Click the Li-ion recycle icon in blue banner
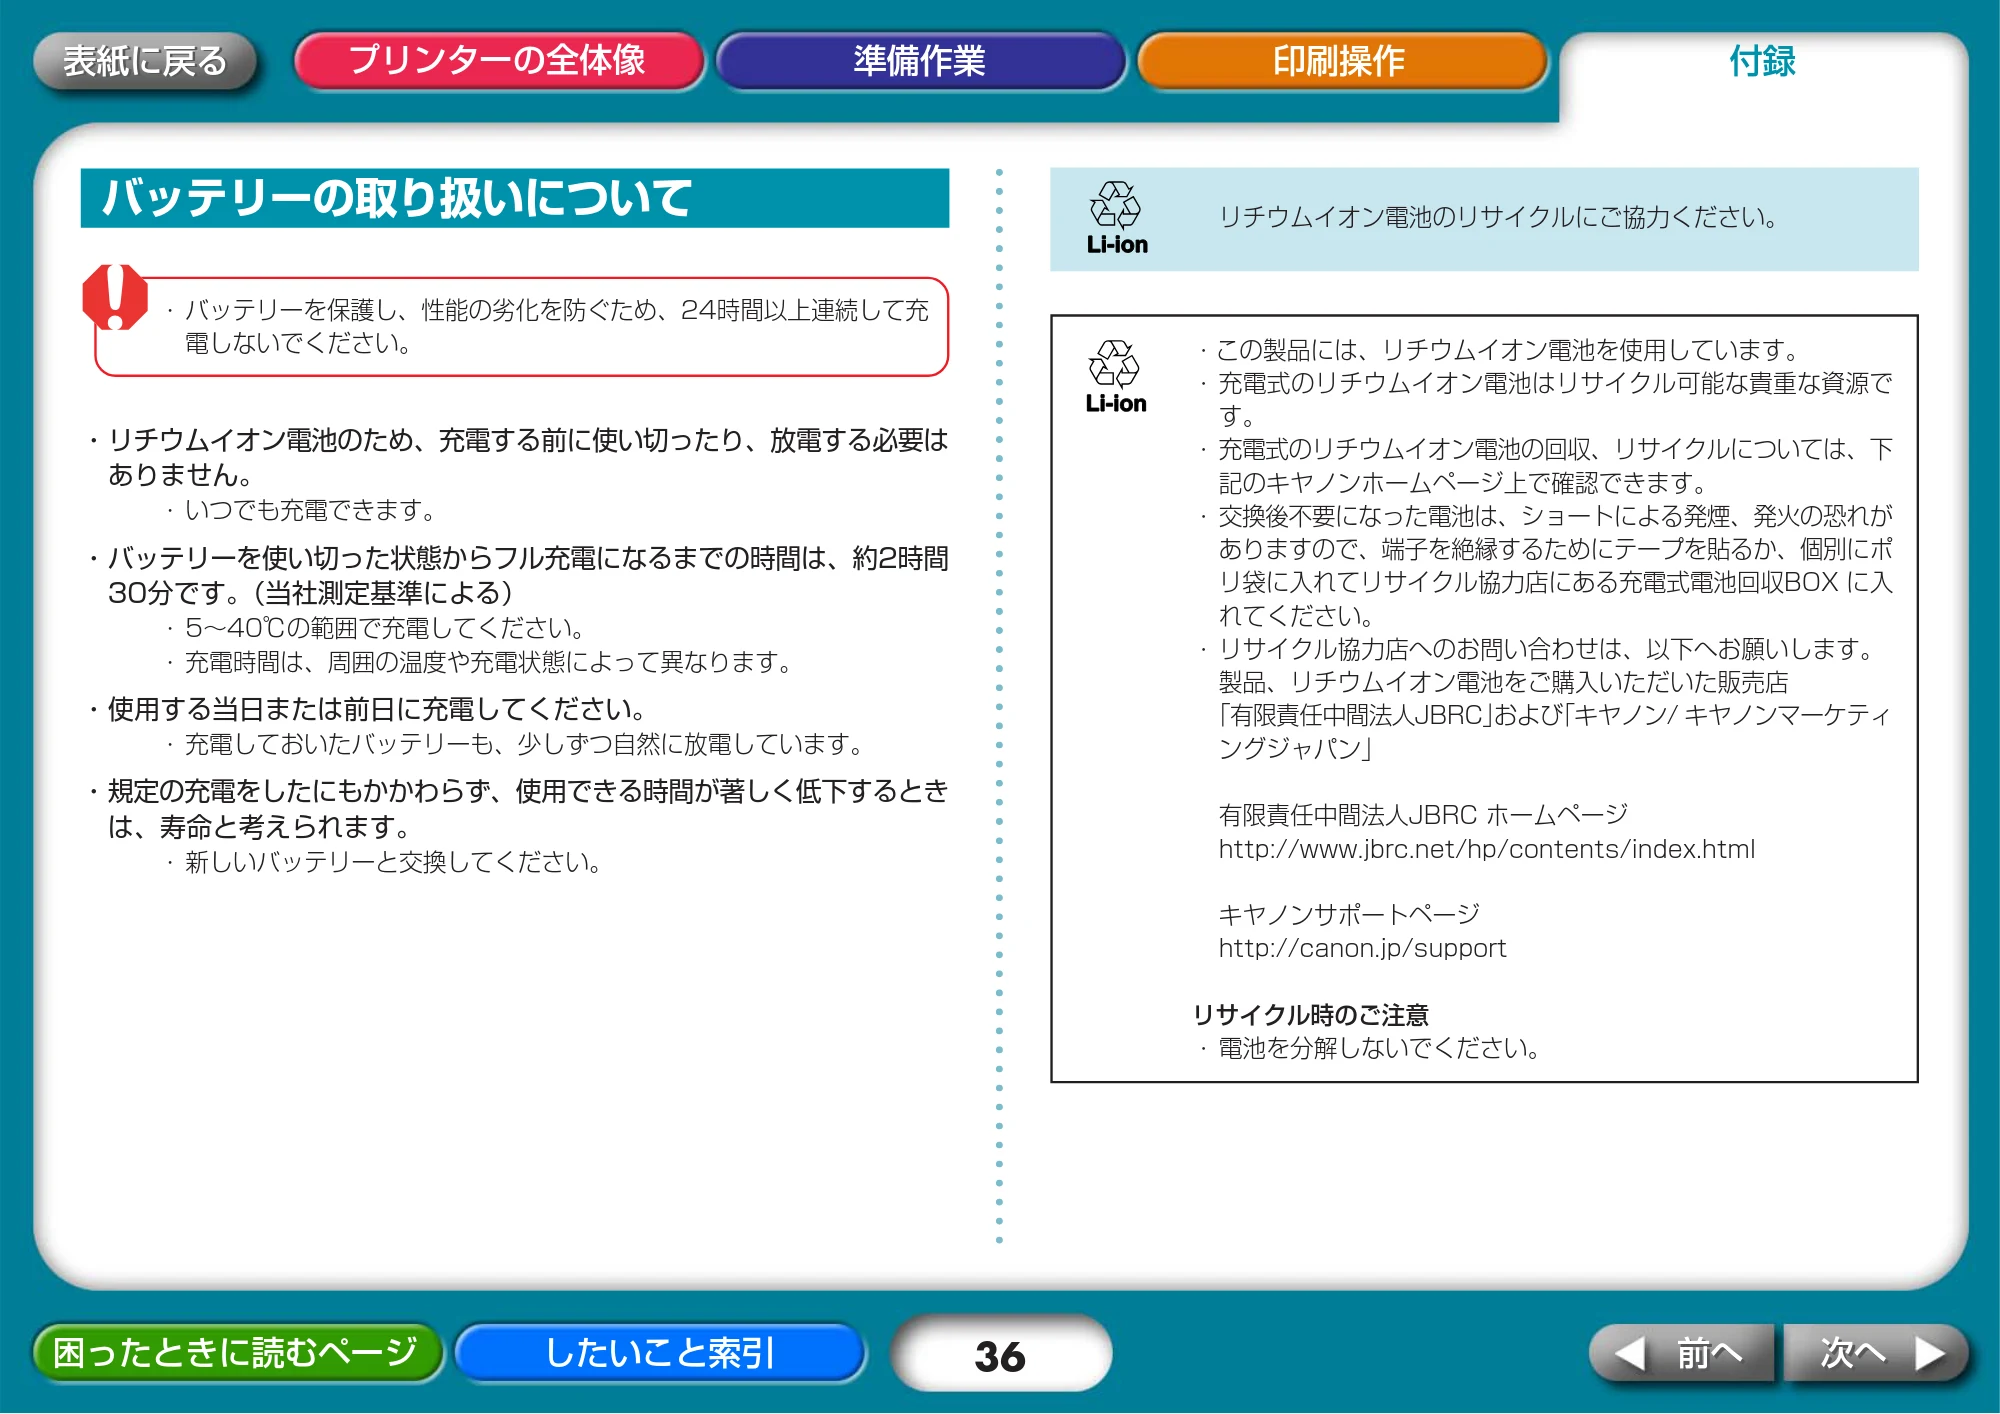 (1117, 218)
